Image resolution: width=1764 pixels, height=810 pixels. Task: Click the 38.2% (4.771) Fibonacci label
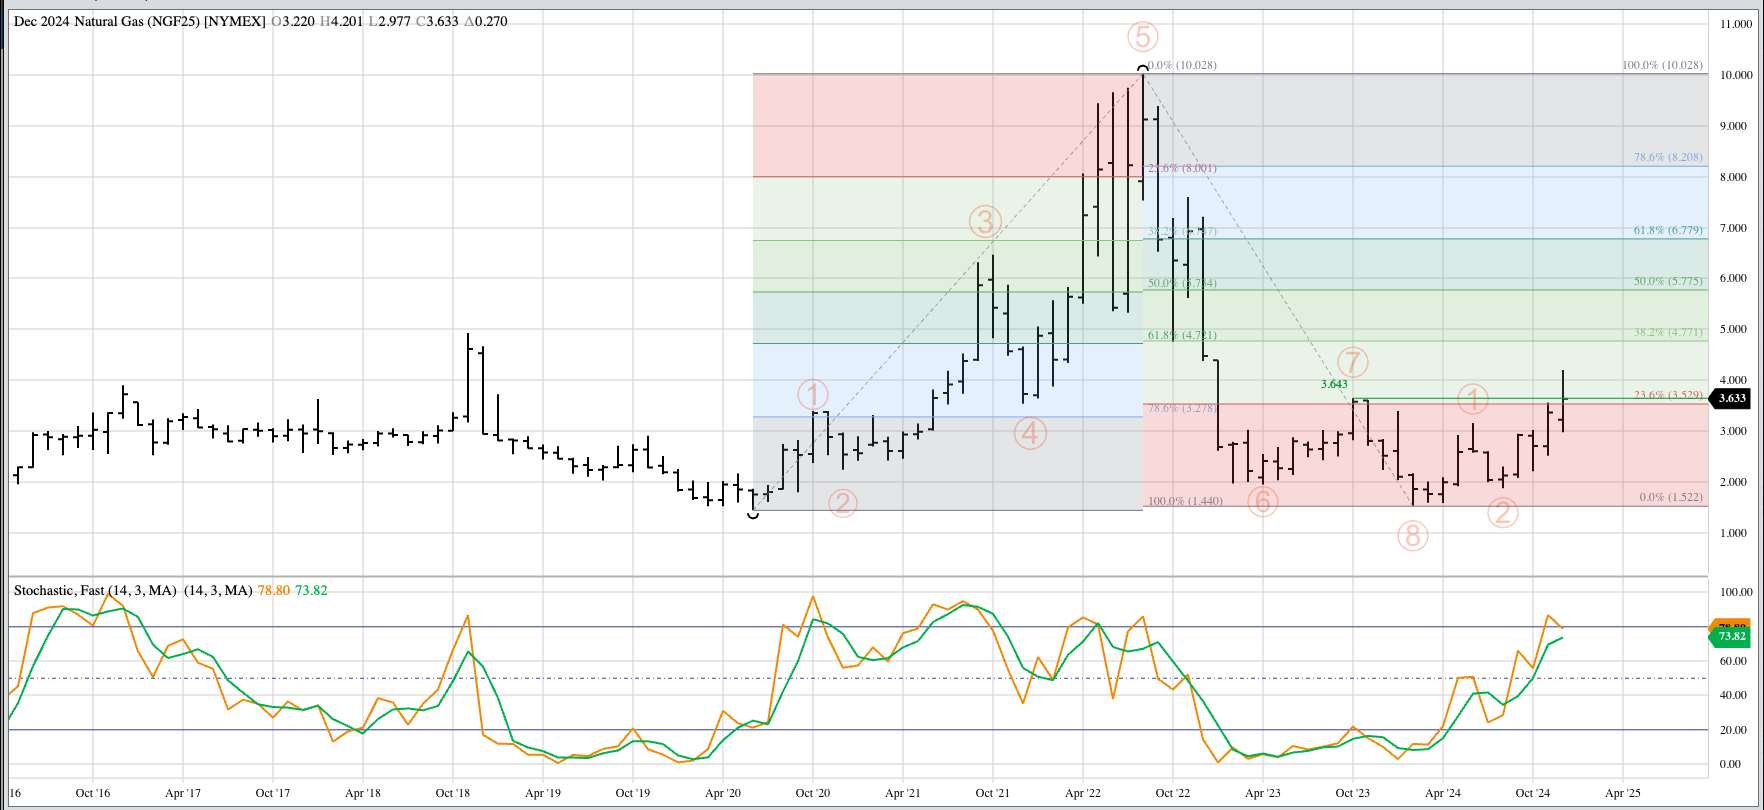click(1667, 333)
